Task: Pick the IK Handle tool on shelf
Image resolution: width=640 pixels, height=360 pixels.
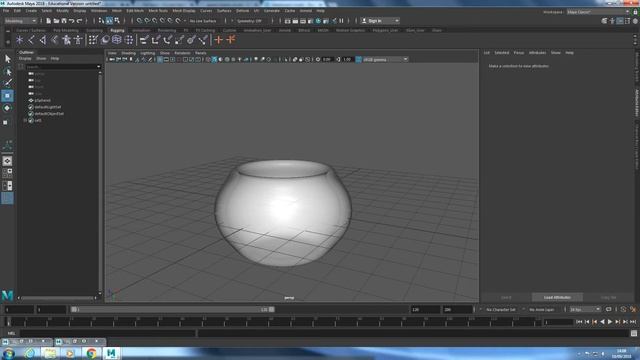Action: pyautogui.click(x=42, y=40)
